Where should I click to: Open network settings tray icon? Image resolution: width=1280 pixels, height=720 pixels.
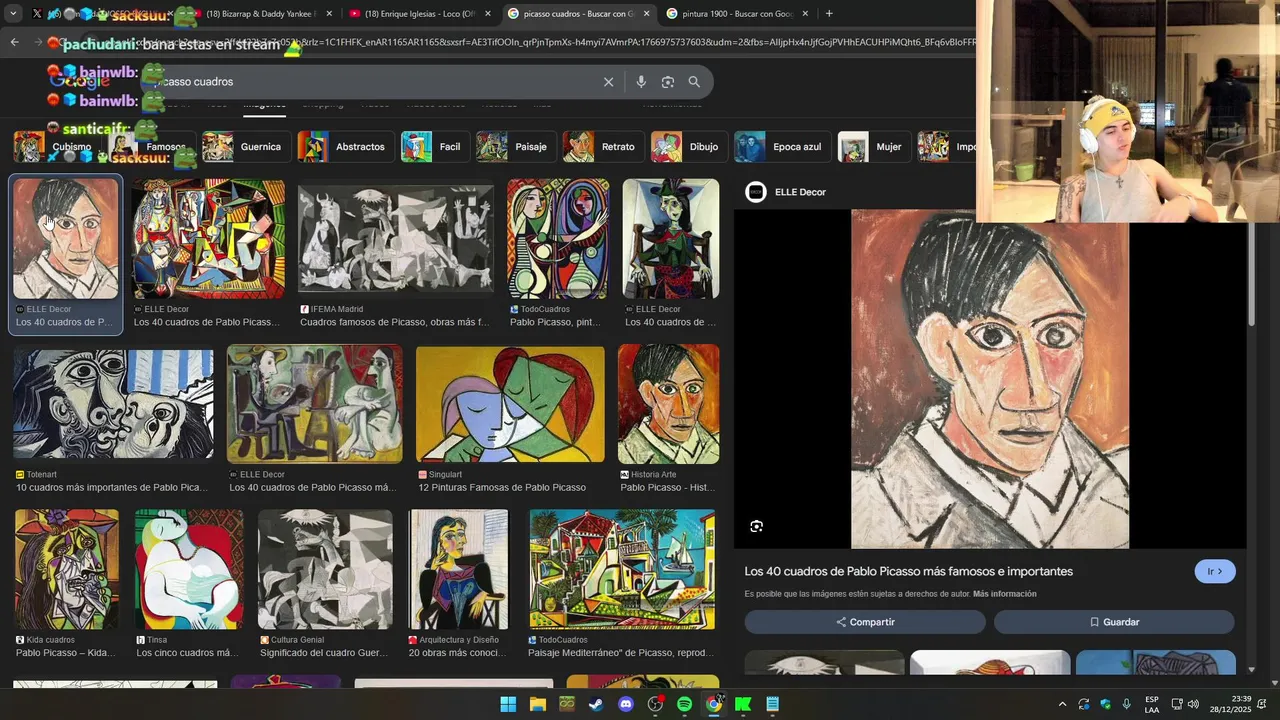point(1177,704)
